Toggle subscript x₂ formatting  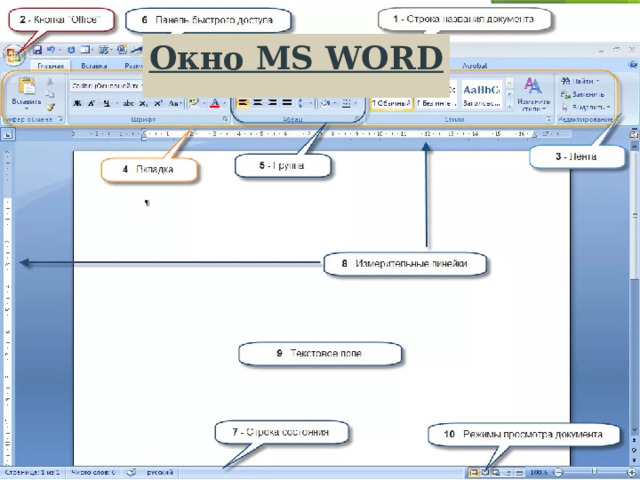(x=143, y=103)
